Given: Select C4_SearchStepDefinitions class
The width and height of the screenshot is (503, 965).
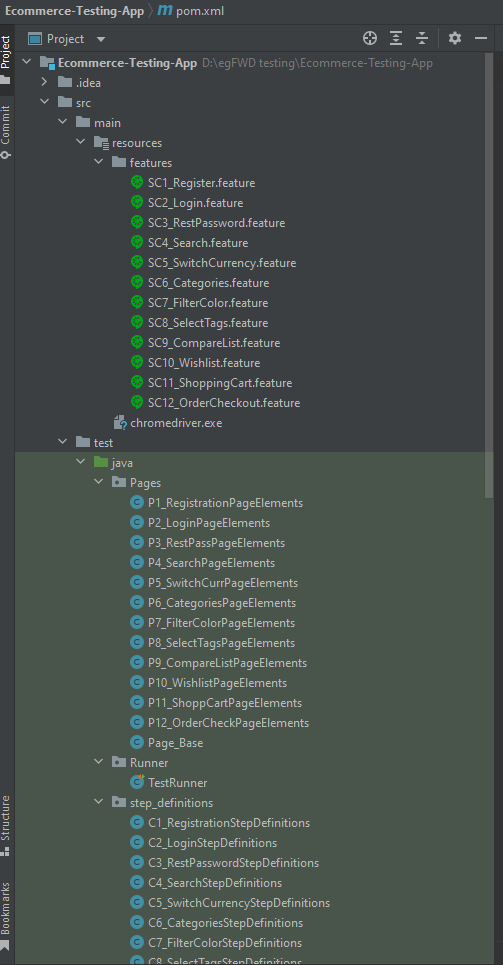Looking at the screenshot, I should 215,883.
